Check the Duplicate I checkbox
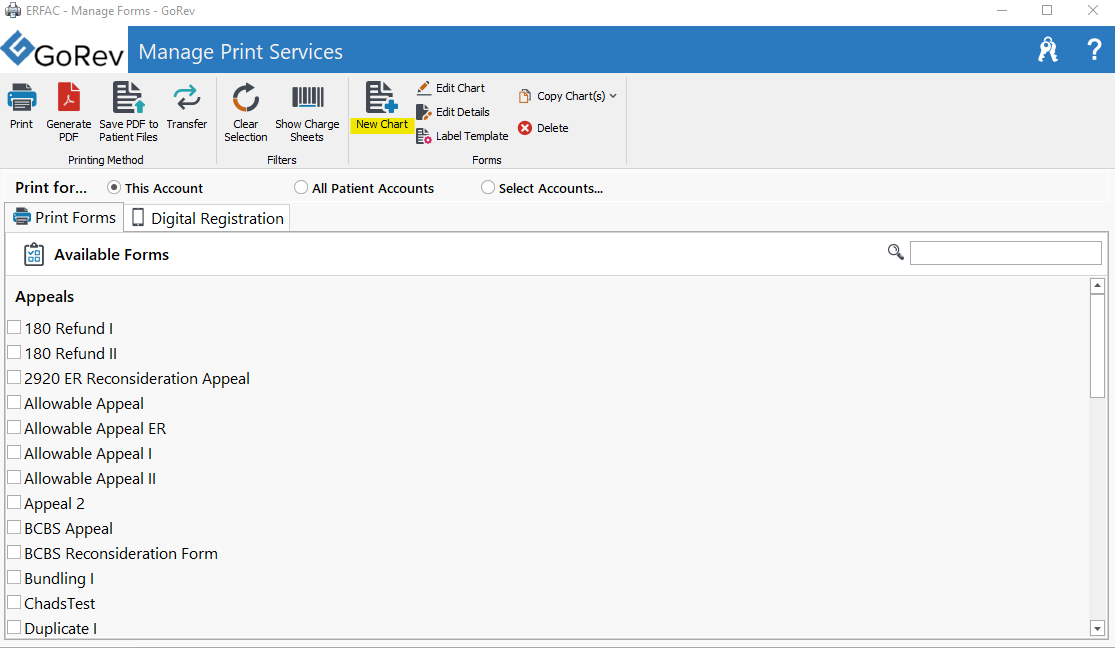The width and height of the screenshot is (1115, 648). pos(14,627)
